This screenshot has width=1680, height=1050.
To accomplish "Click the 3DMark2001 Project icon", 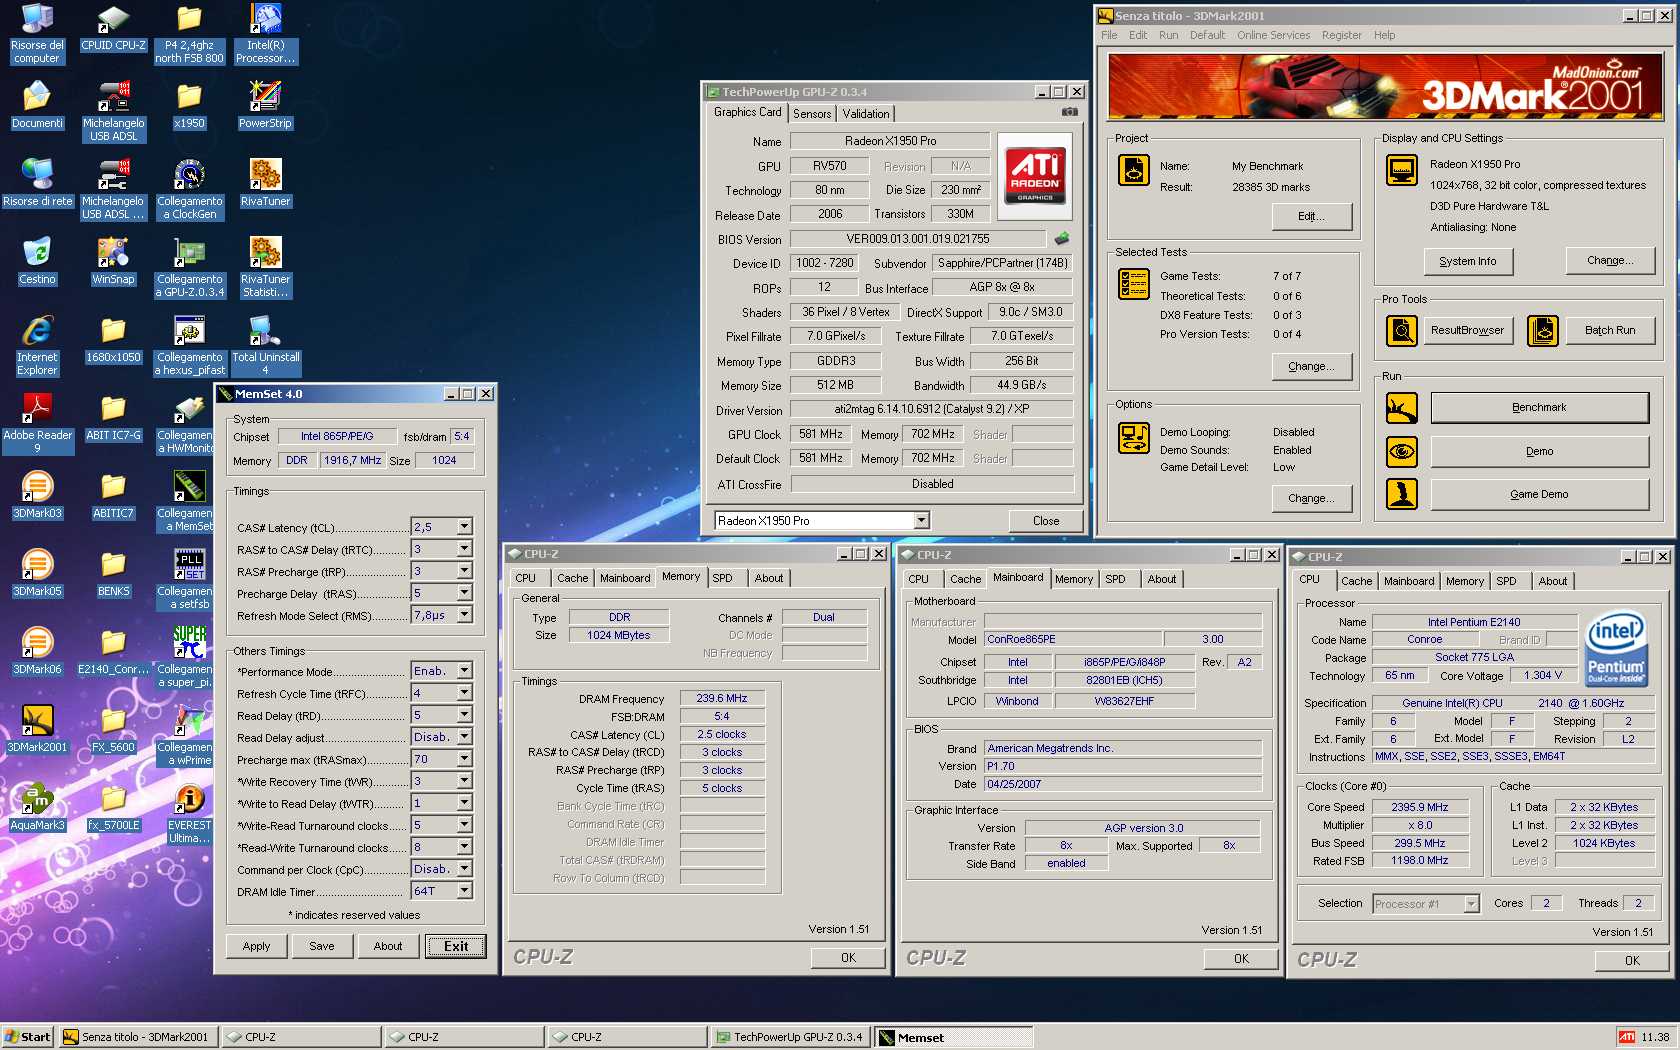I will pyautogui.click(x=1133, y=170).
